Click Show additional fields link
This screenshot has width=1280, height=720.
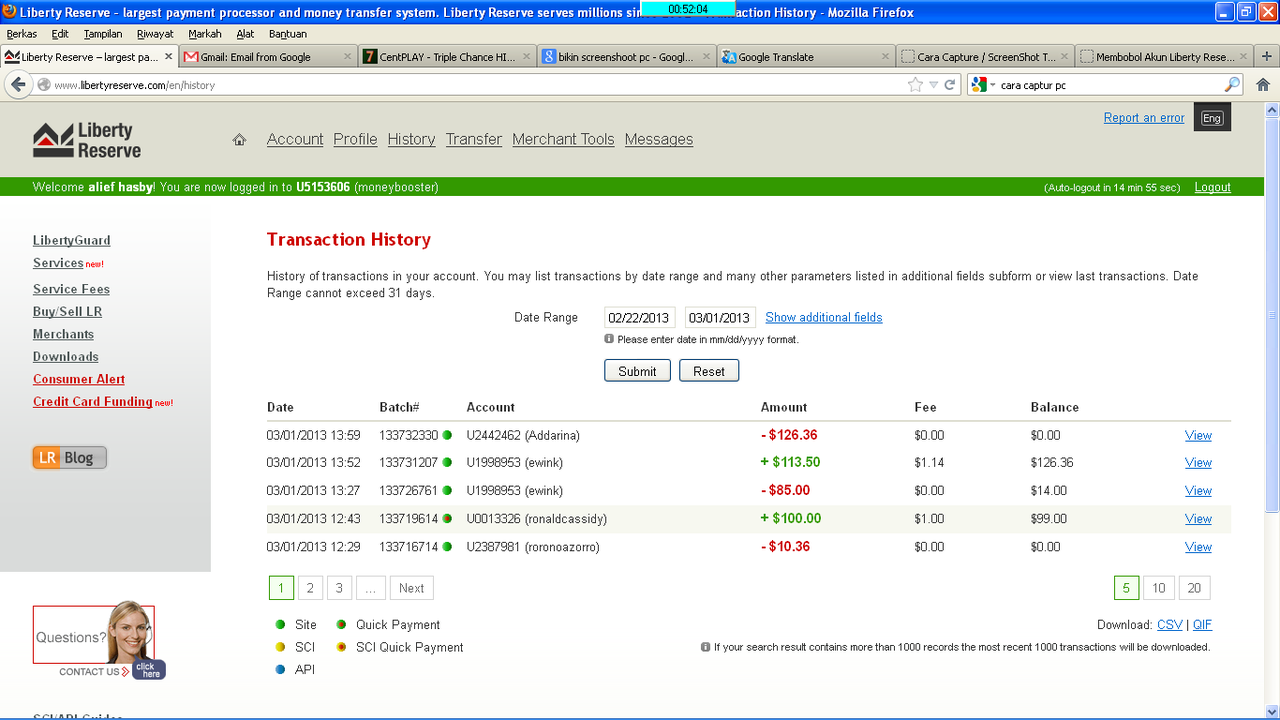[x=824, y=317]
